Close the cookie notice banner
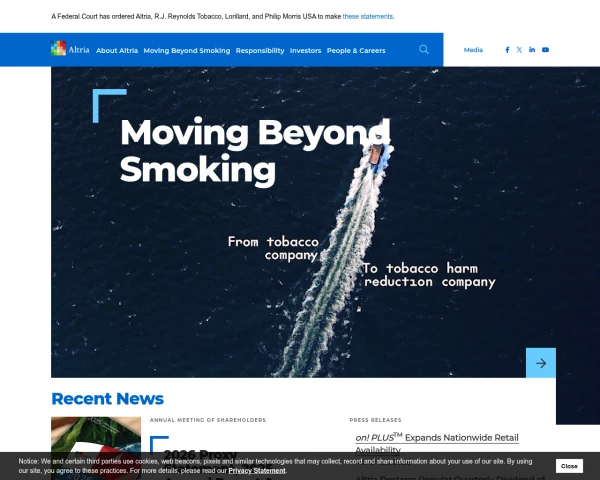 569,466
